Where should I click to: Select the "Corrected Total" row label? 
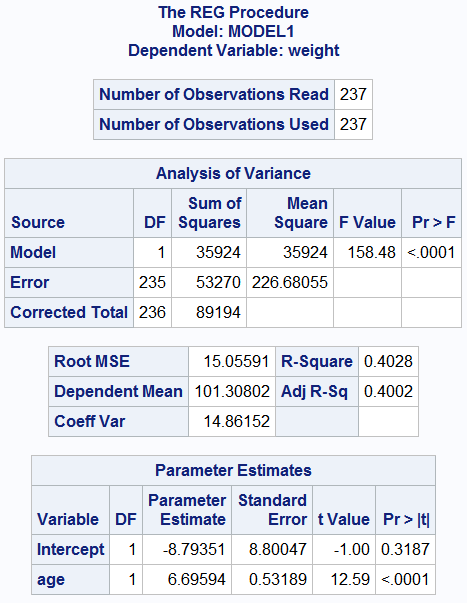pos(69,312)
